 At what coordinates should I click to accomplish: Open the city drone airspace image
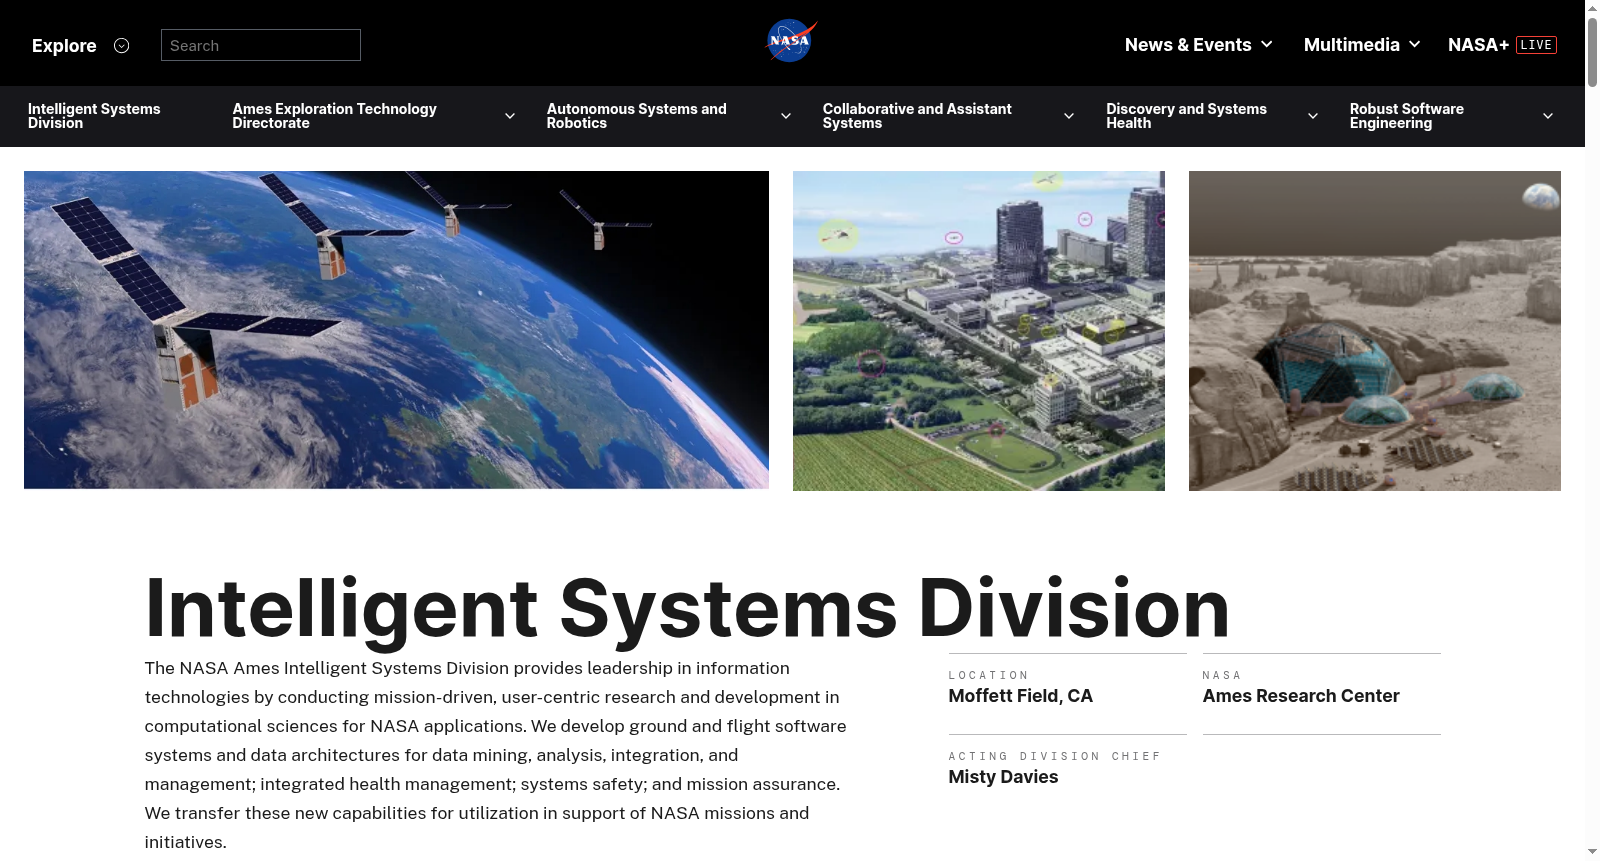point(978,330)
